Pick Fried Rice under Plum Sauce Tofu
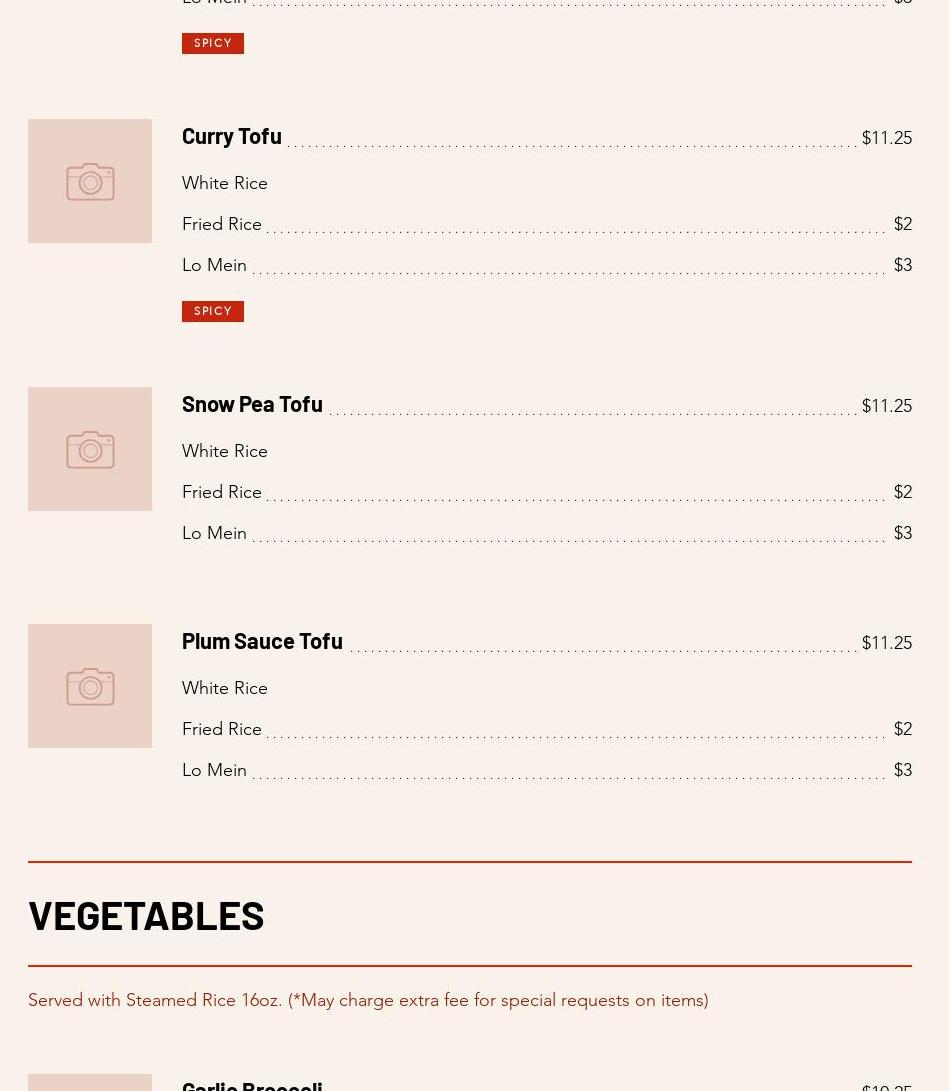The height and width of the screenshot is (1091, 949). point(222,730)
